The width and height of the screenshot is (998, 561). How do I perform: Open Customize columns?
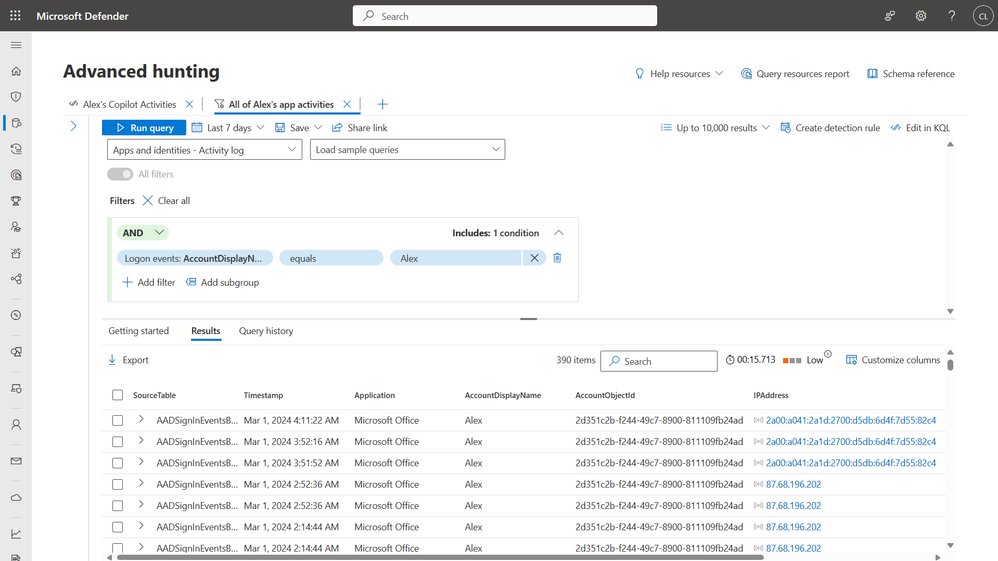[x=892, y=360]
